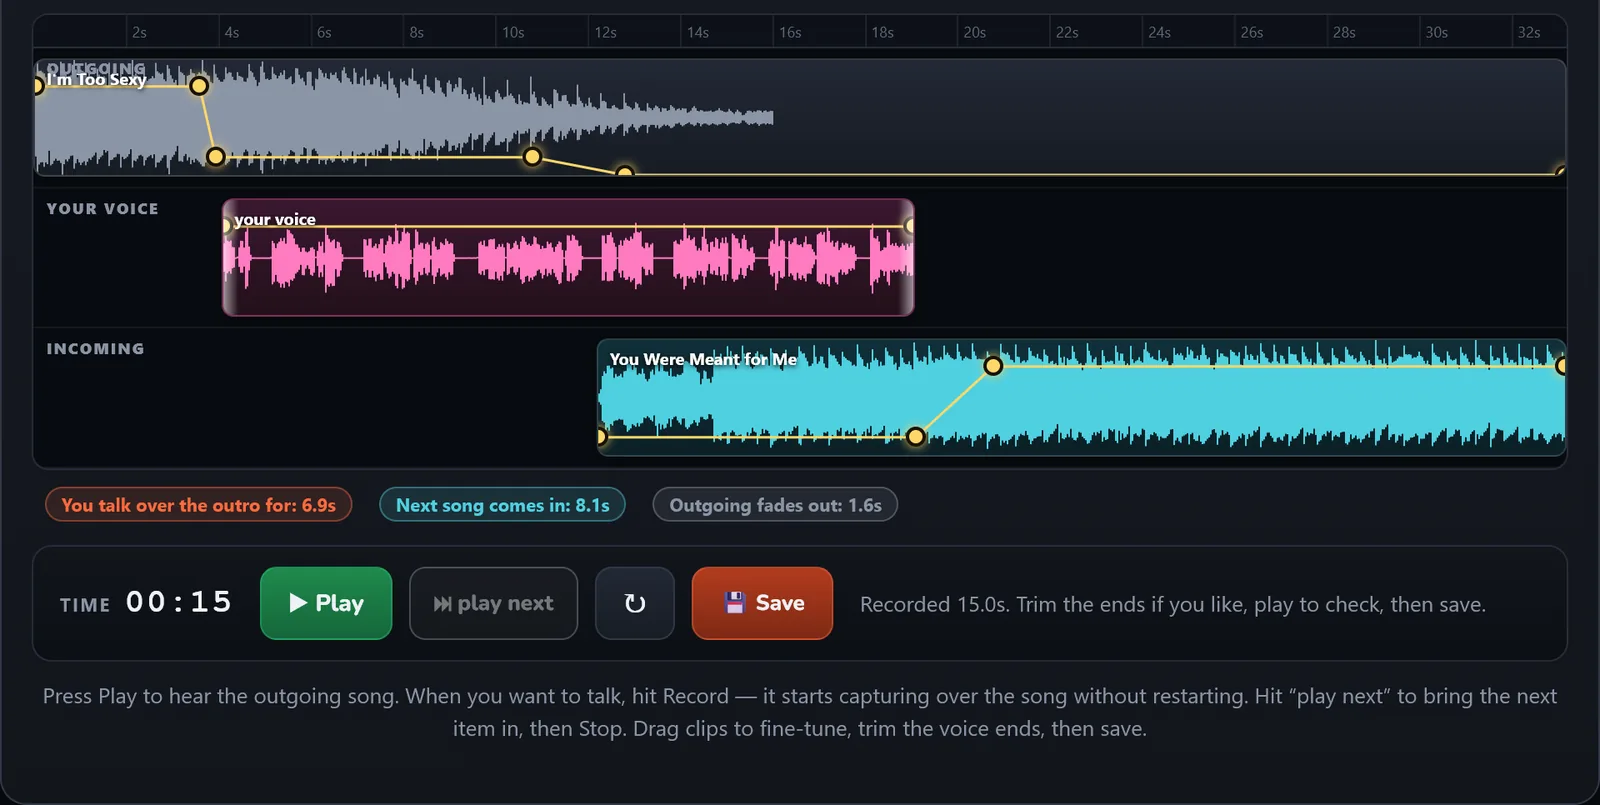Click the 30s mark on the timeline ruler
Viewport: 1600px width, 805px height.
click(1437, 33)
